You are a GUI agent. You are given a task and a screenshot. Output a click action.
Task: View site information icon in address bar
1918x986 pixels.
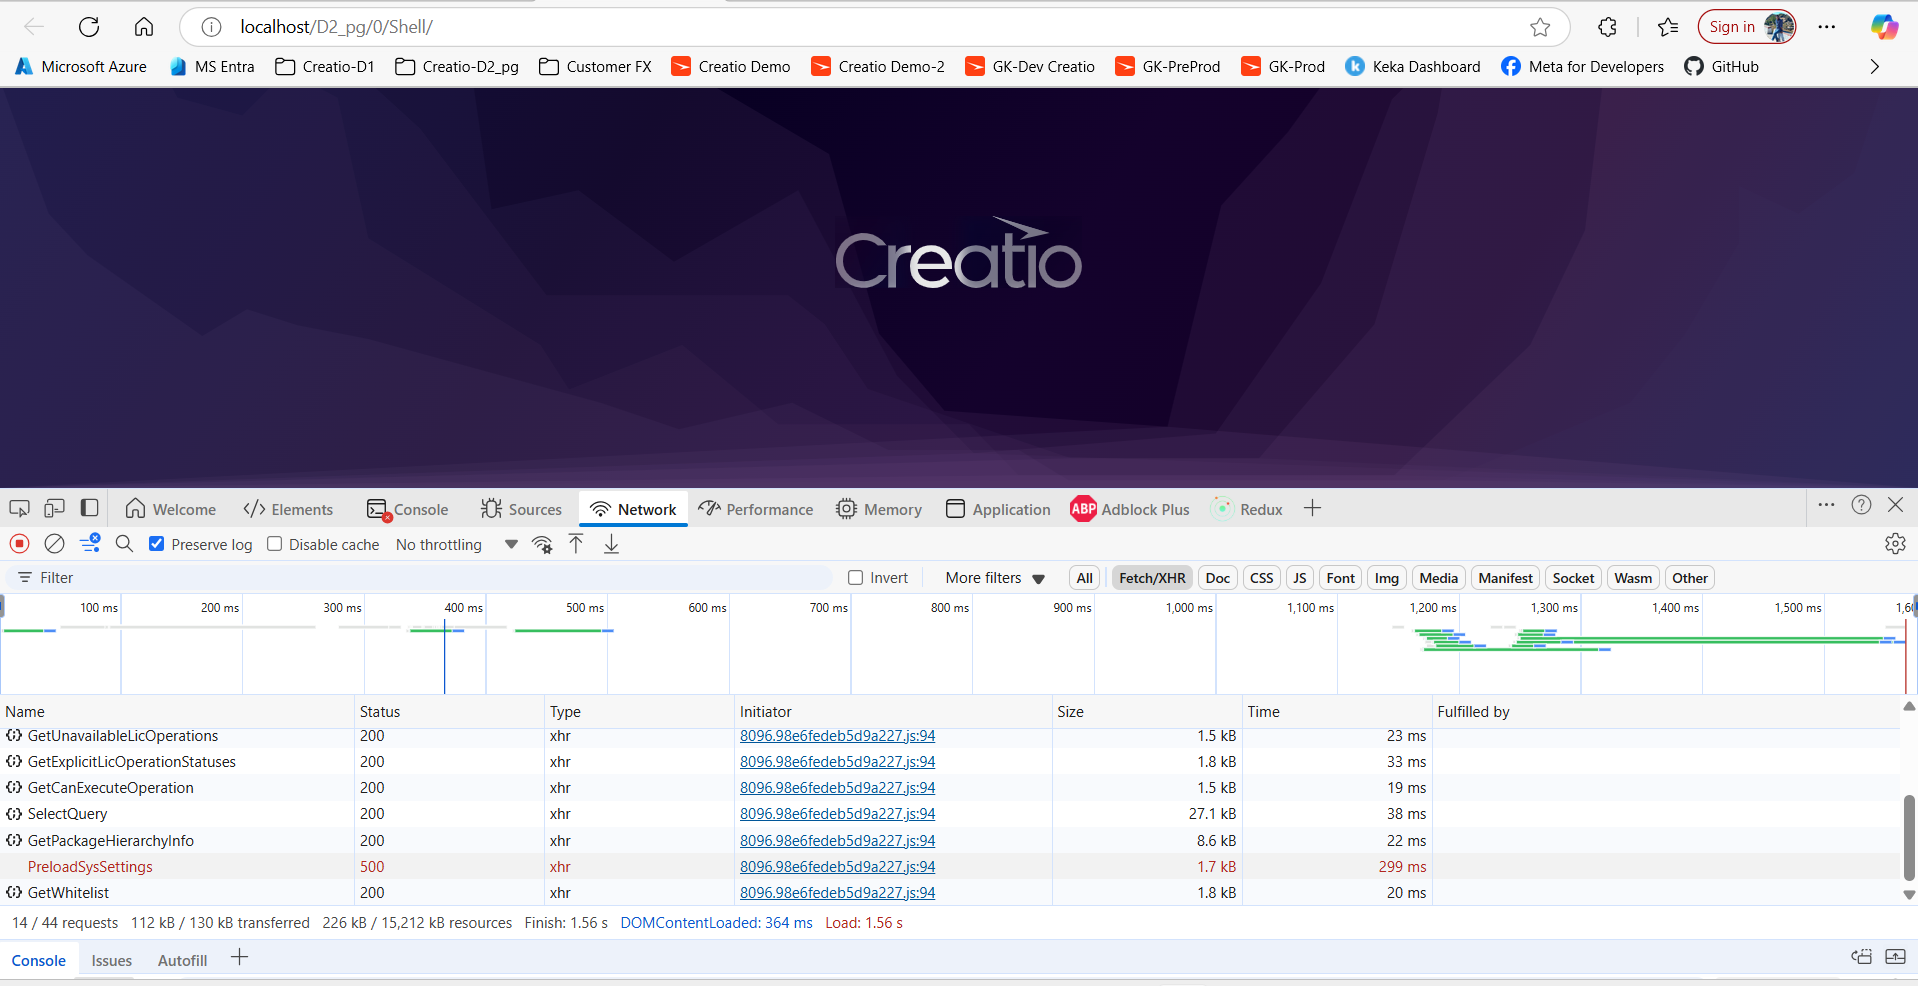pos(211,27)
